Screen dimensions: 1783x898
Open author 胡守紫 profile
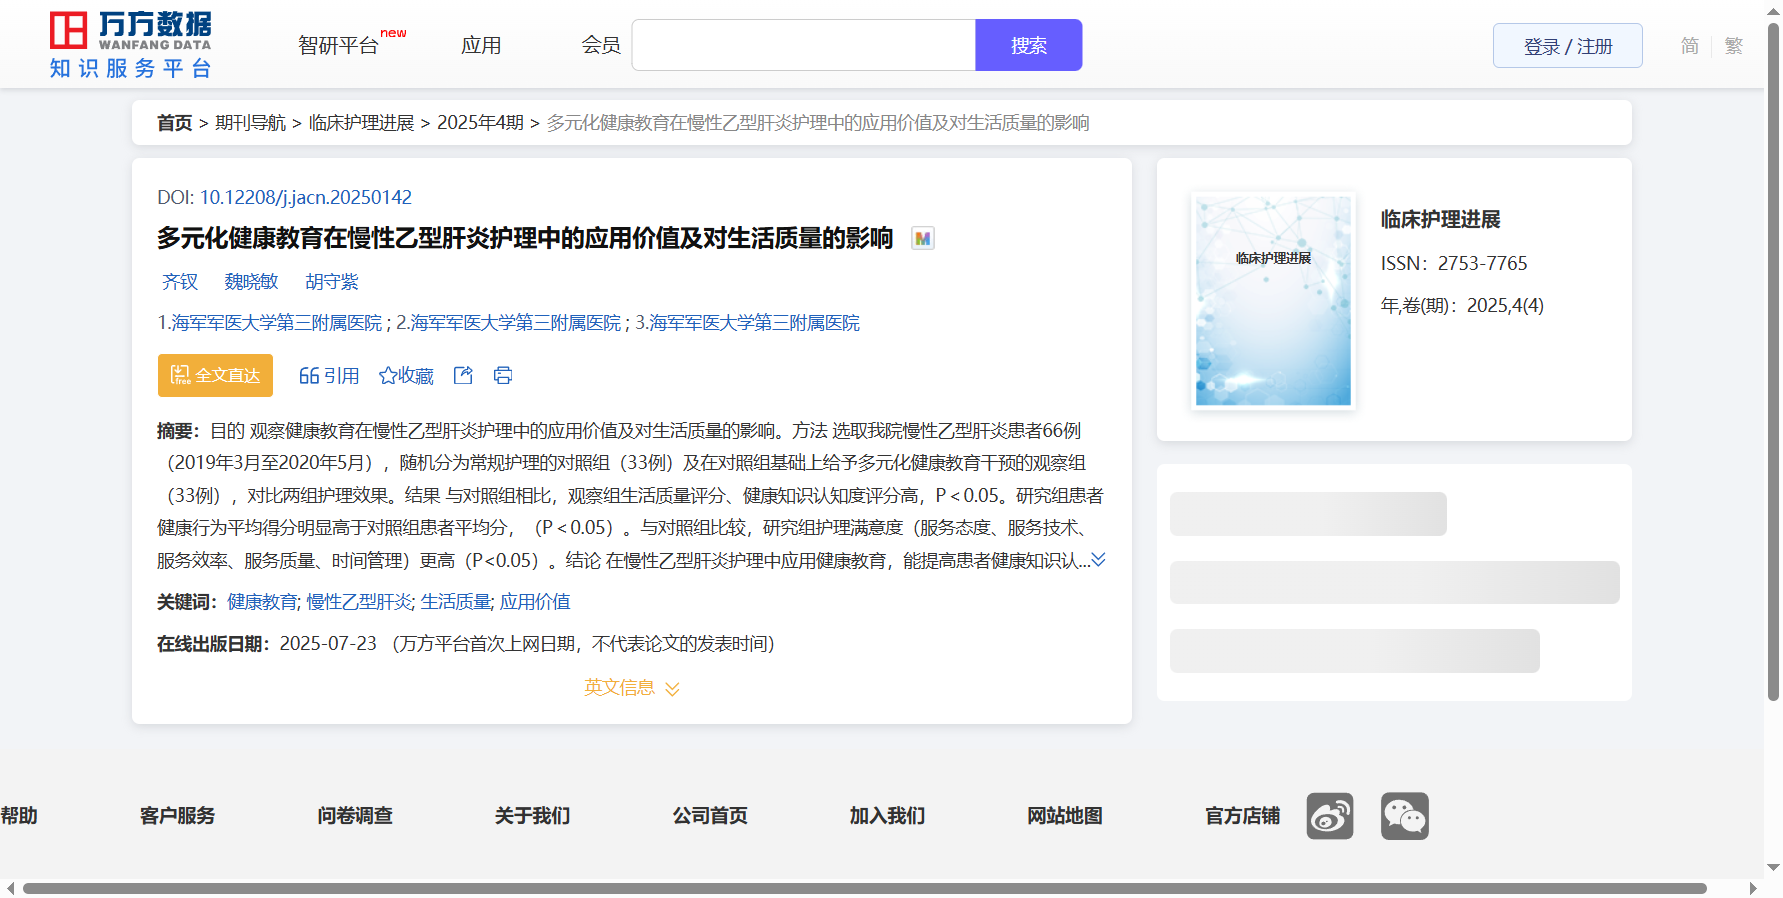tap(332, 282)
